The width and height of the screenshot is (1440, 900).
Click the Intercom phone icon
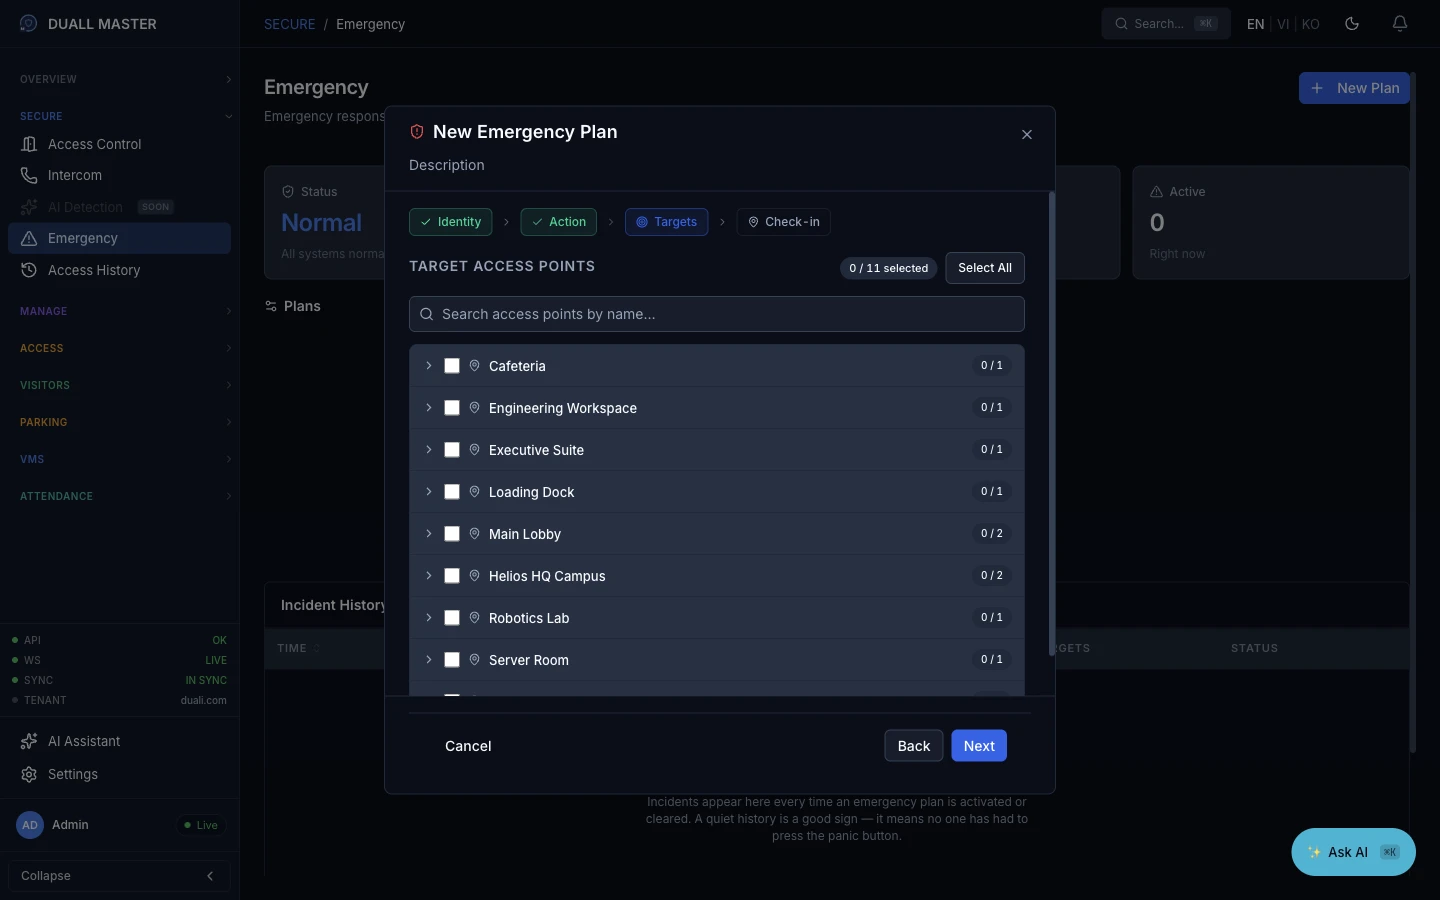(x=29, y=175)
